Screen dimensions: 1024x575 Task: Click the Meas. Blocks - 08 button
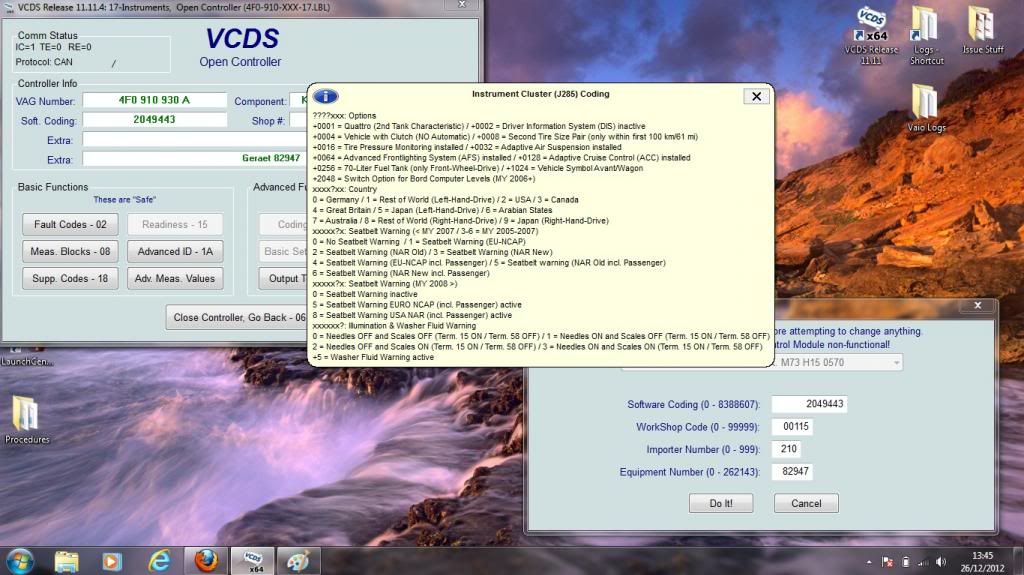tap(70, 252)
